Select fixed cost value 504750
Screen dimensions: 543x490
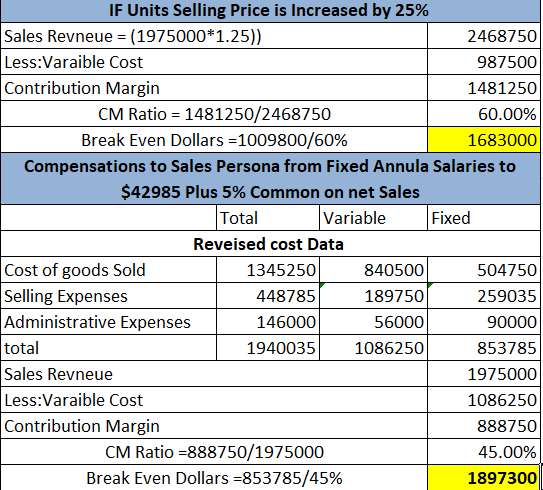(x=484, y=270)
